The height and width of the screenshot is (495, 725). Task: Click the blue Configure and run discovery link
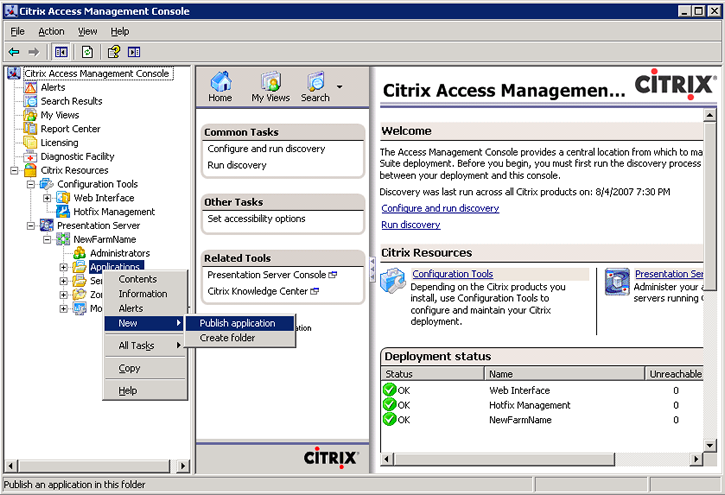(440, 208)
